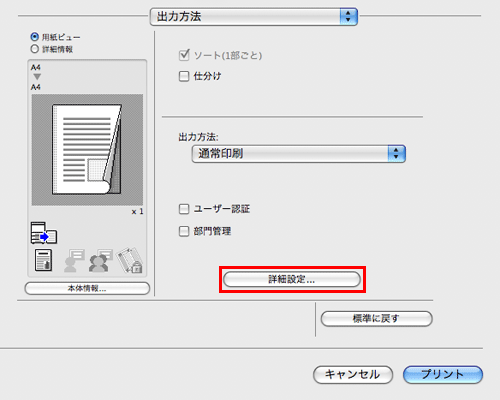Click the grayed secure print lock icon
The height and width of the screenshot is (400, 500).
pyautogui.click(x=130, y=260)
